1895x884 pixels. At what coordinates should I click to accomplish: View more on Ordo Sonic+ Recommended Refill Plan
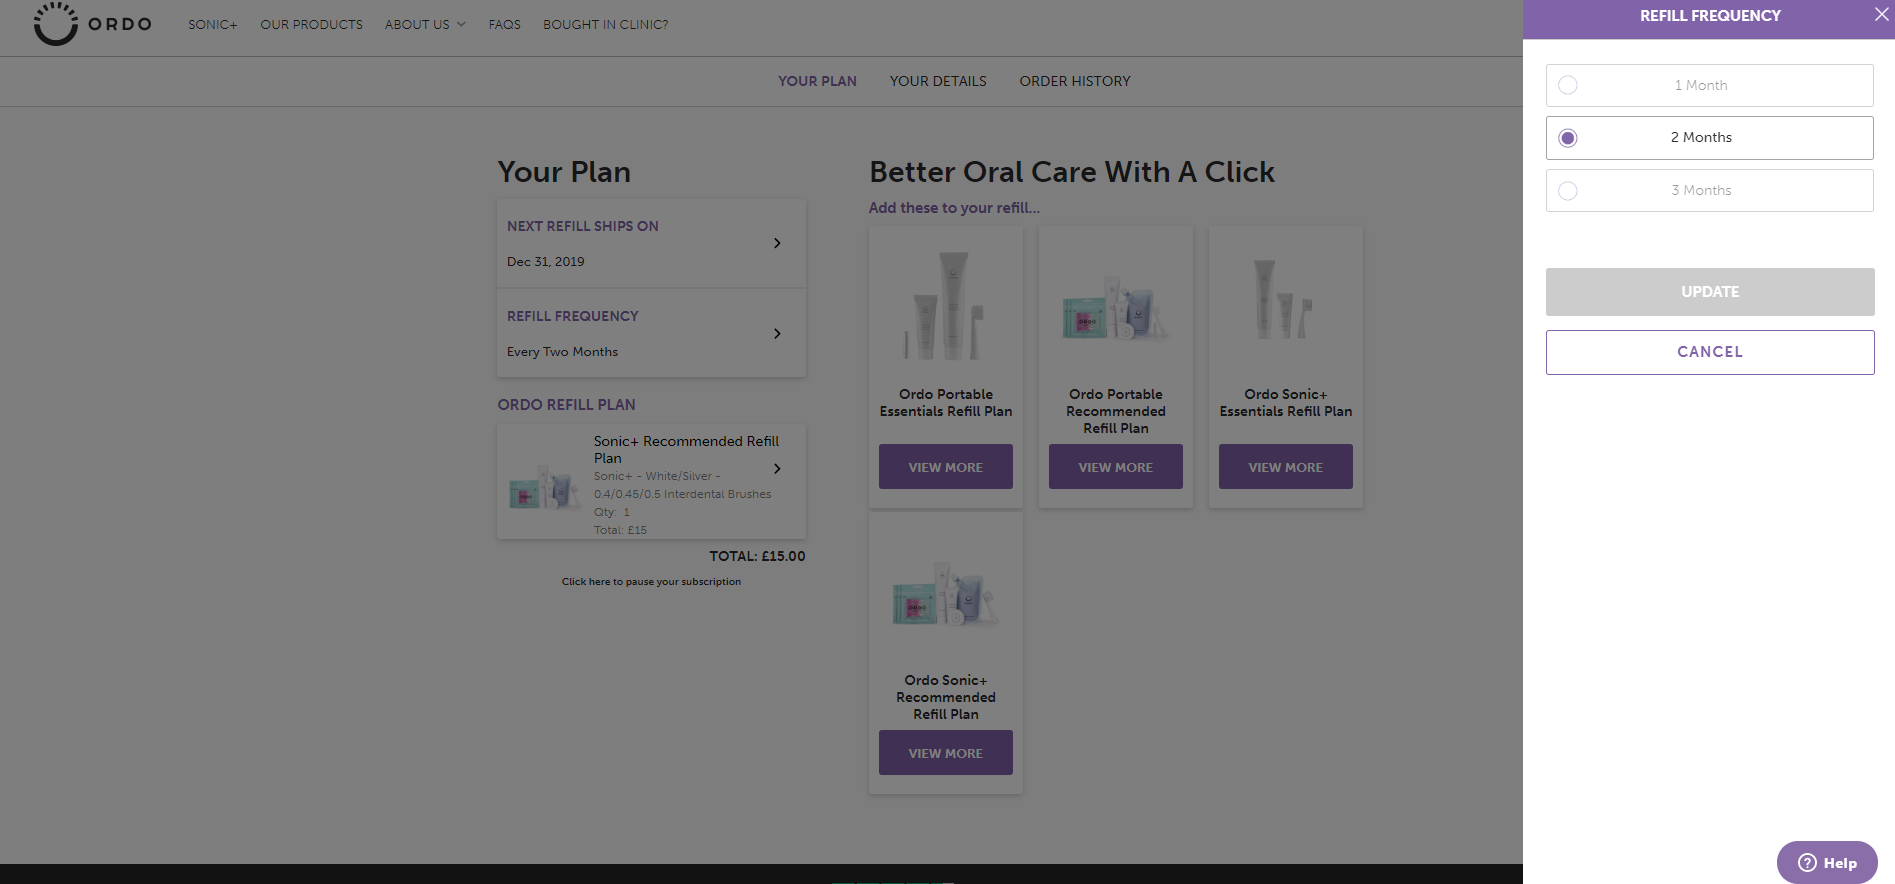(946, 753)
